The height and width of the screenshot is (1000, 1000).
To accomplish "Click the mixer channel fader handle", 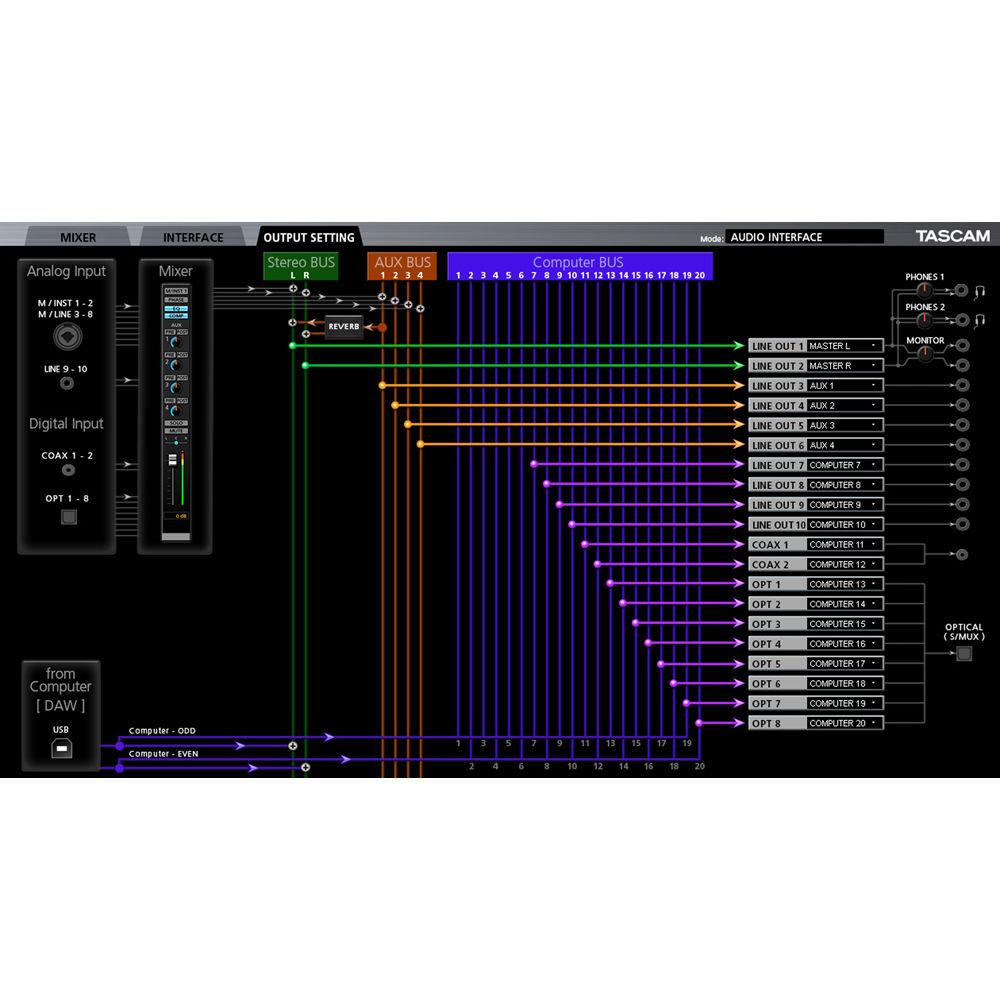I will [x=171, y=459].
